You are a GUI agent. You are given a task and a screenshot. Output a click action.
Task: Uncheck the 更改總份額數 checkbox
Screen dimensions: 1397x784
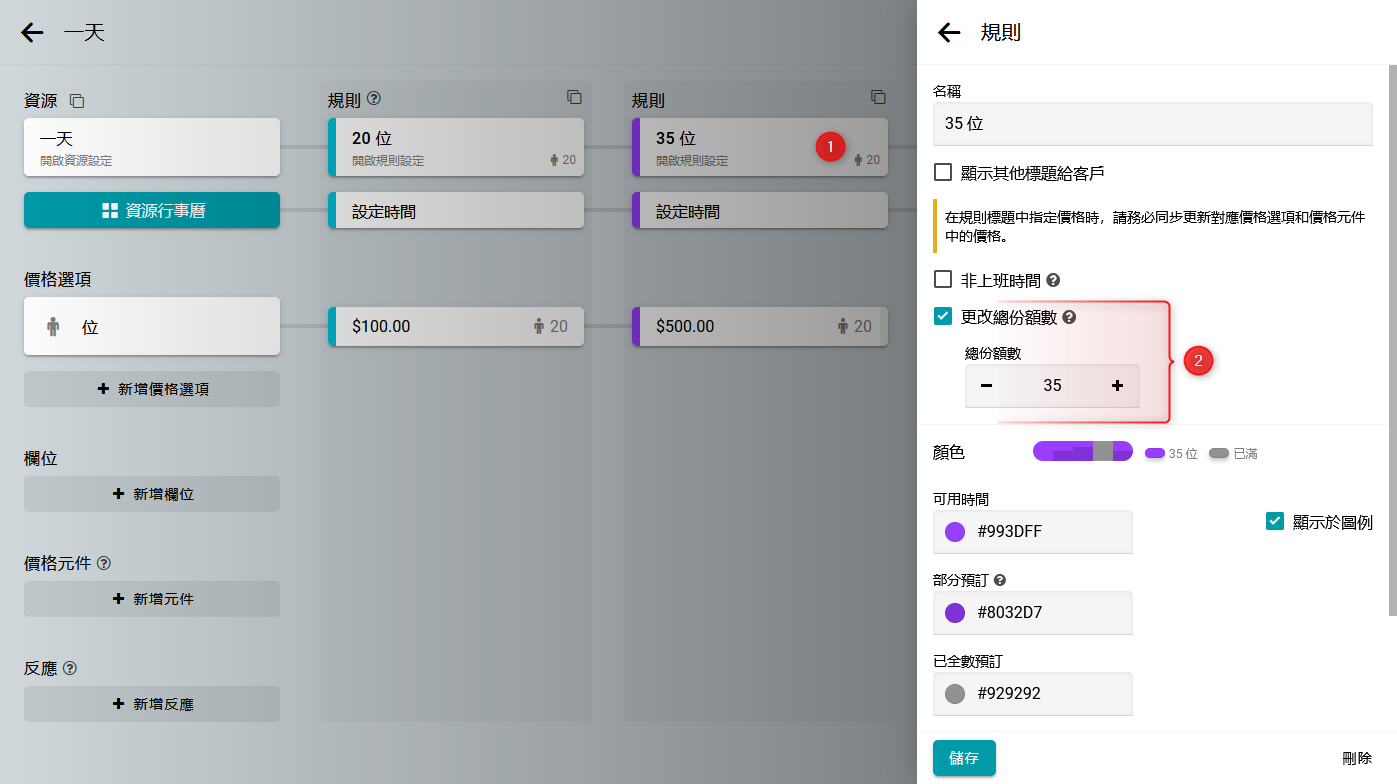click(x=943, y=317)
